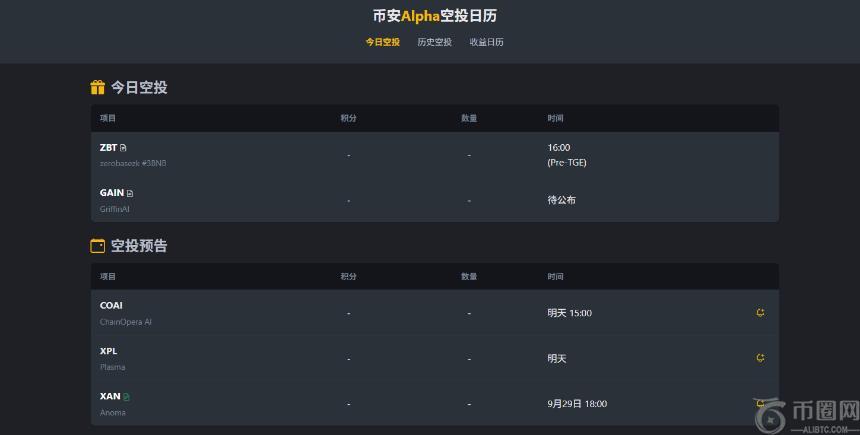Select the GAIN GriffinAI project
Screen dimensions: 860x435
[x=112, y=193]
